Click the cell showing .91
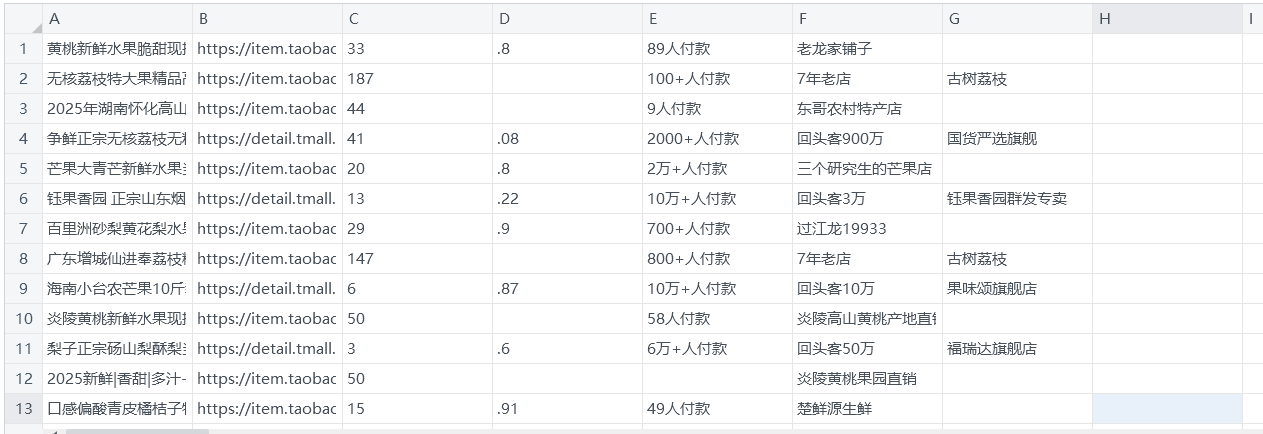 (x=567, y=408)
